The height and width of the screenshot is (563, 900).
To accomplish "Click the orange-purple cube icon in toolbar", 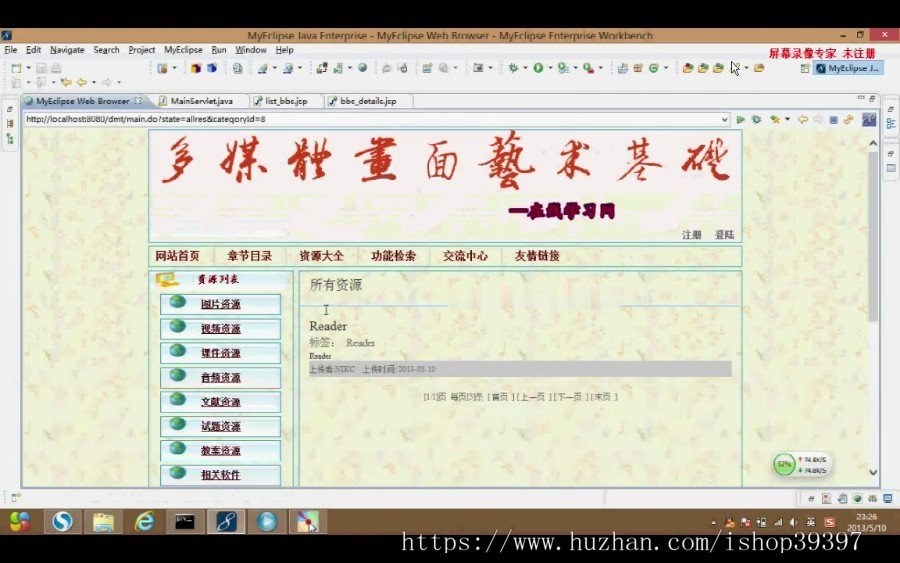I will pos(196,68).
